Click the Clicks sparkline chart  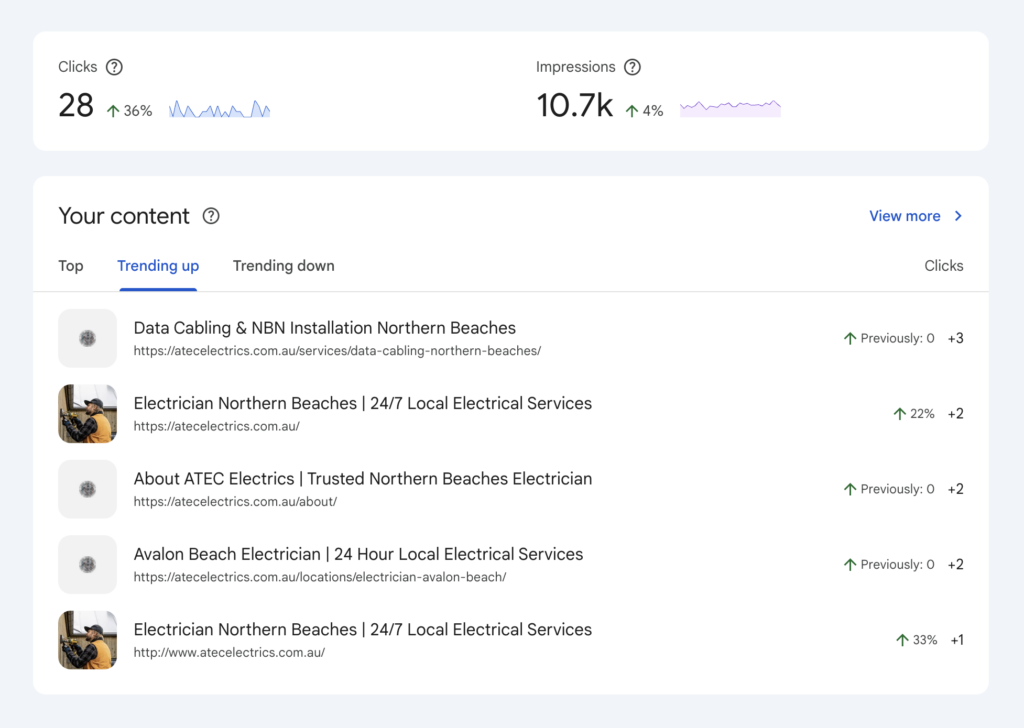click(219, 107)
